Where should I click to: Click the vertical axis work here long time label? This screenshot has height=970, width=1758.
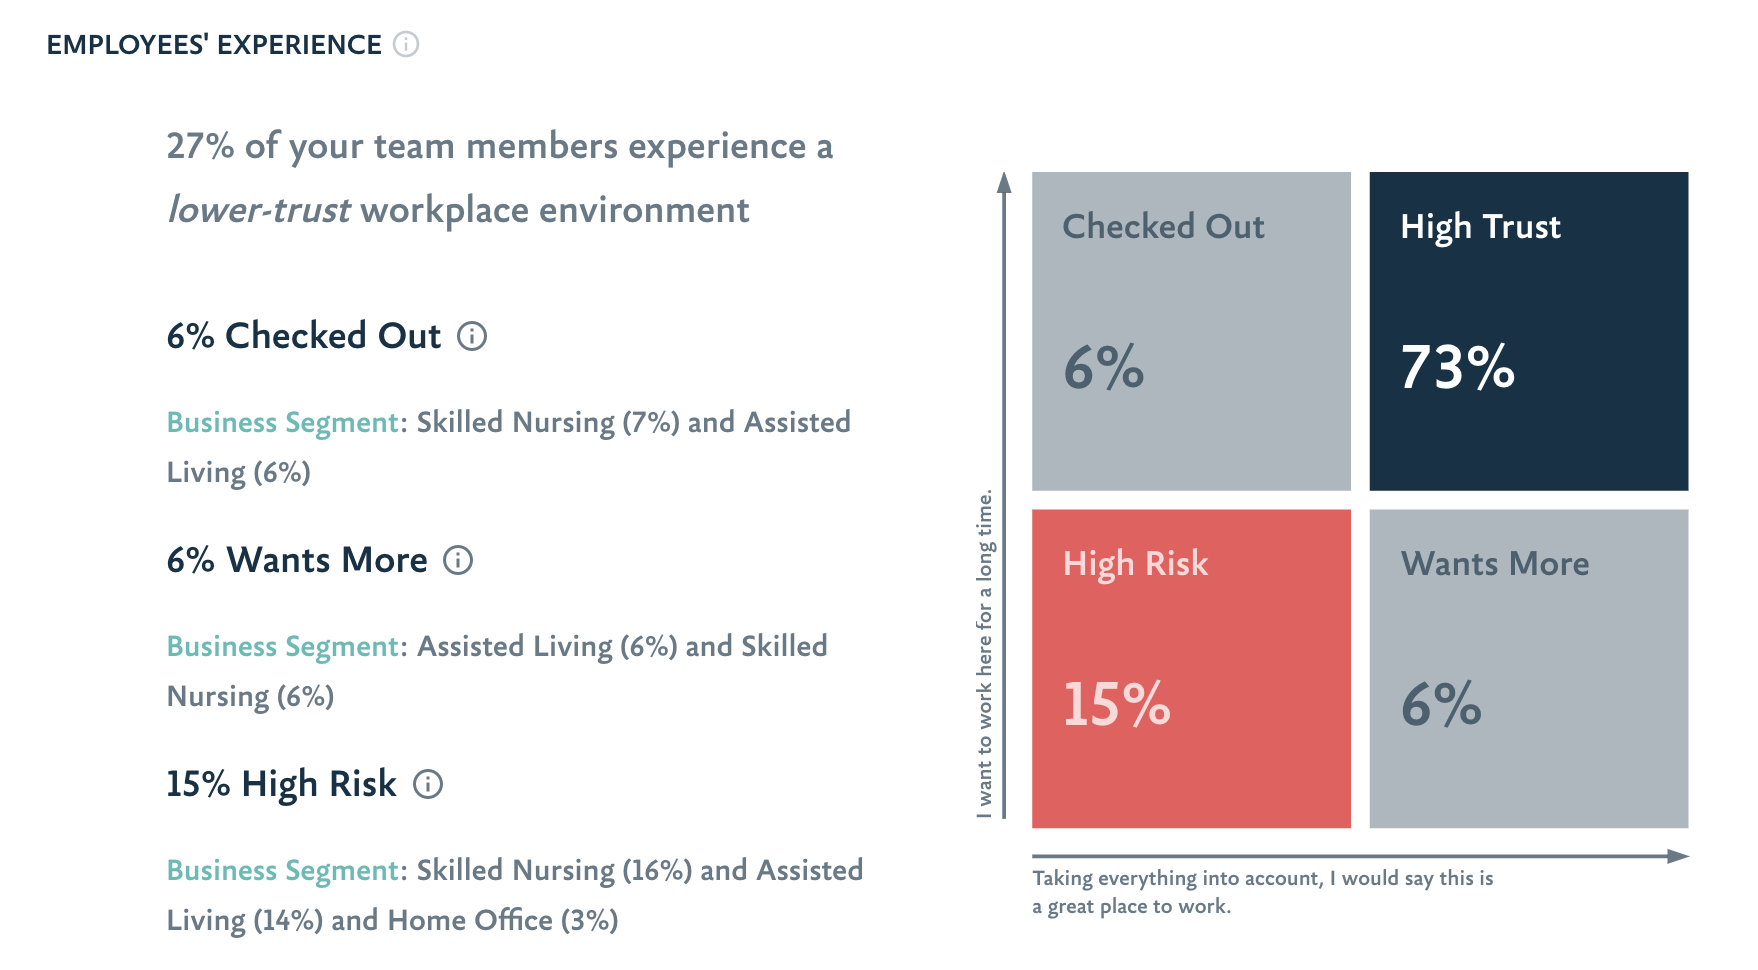[985, 654]
